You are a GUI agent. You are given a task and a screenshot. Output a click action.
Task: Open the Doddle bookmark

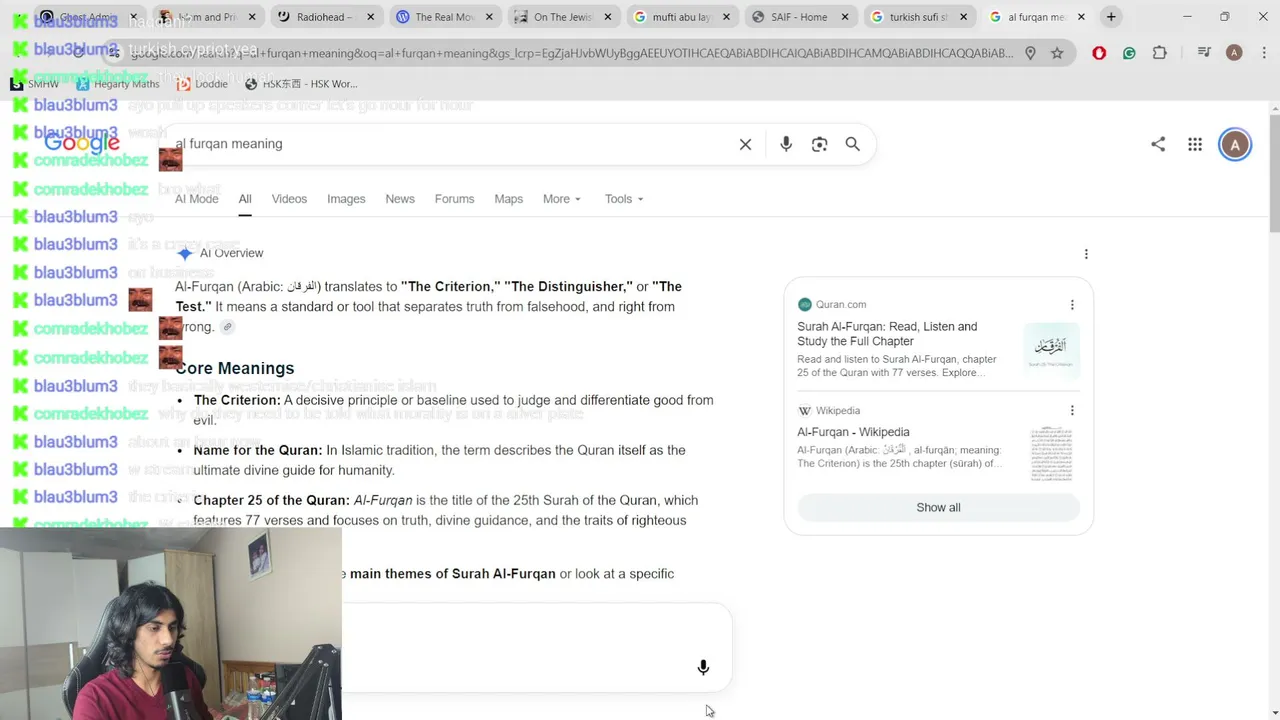tap(202, 84)
